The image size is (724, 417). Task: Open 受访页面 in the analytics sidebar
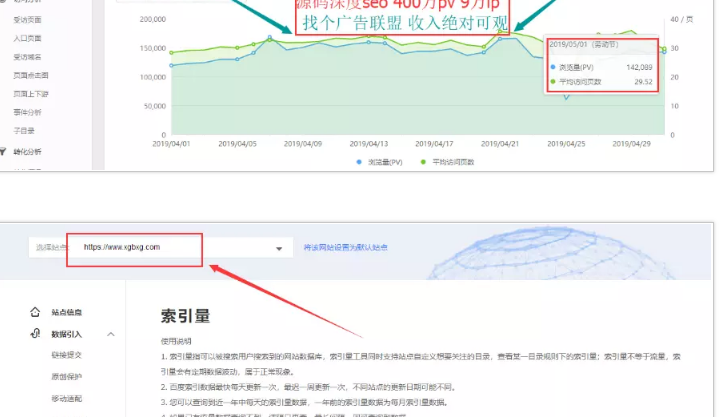pyautogui.click(x=28, y=20)
